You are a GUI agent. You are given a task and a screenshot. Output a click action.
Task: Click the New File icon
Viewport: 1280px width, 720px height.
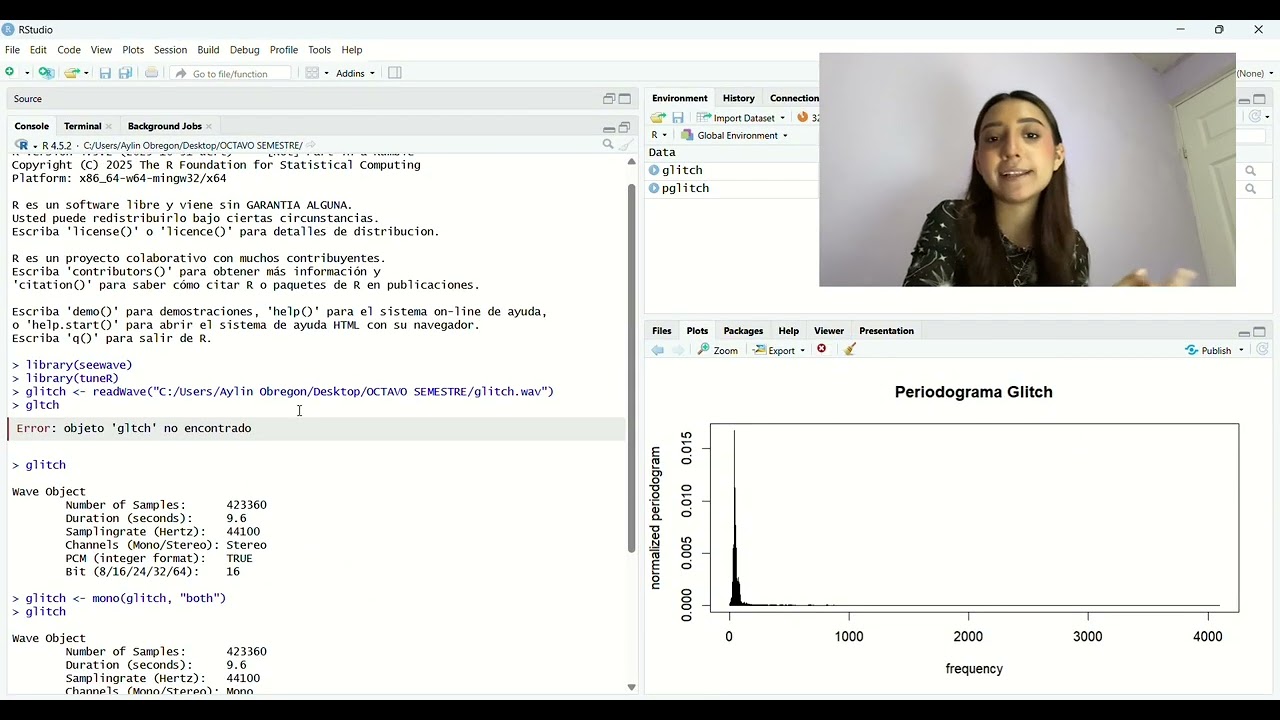(x=10, y=73)
